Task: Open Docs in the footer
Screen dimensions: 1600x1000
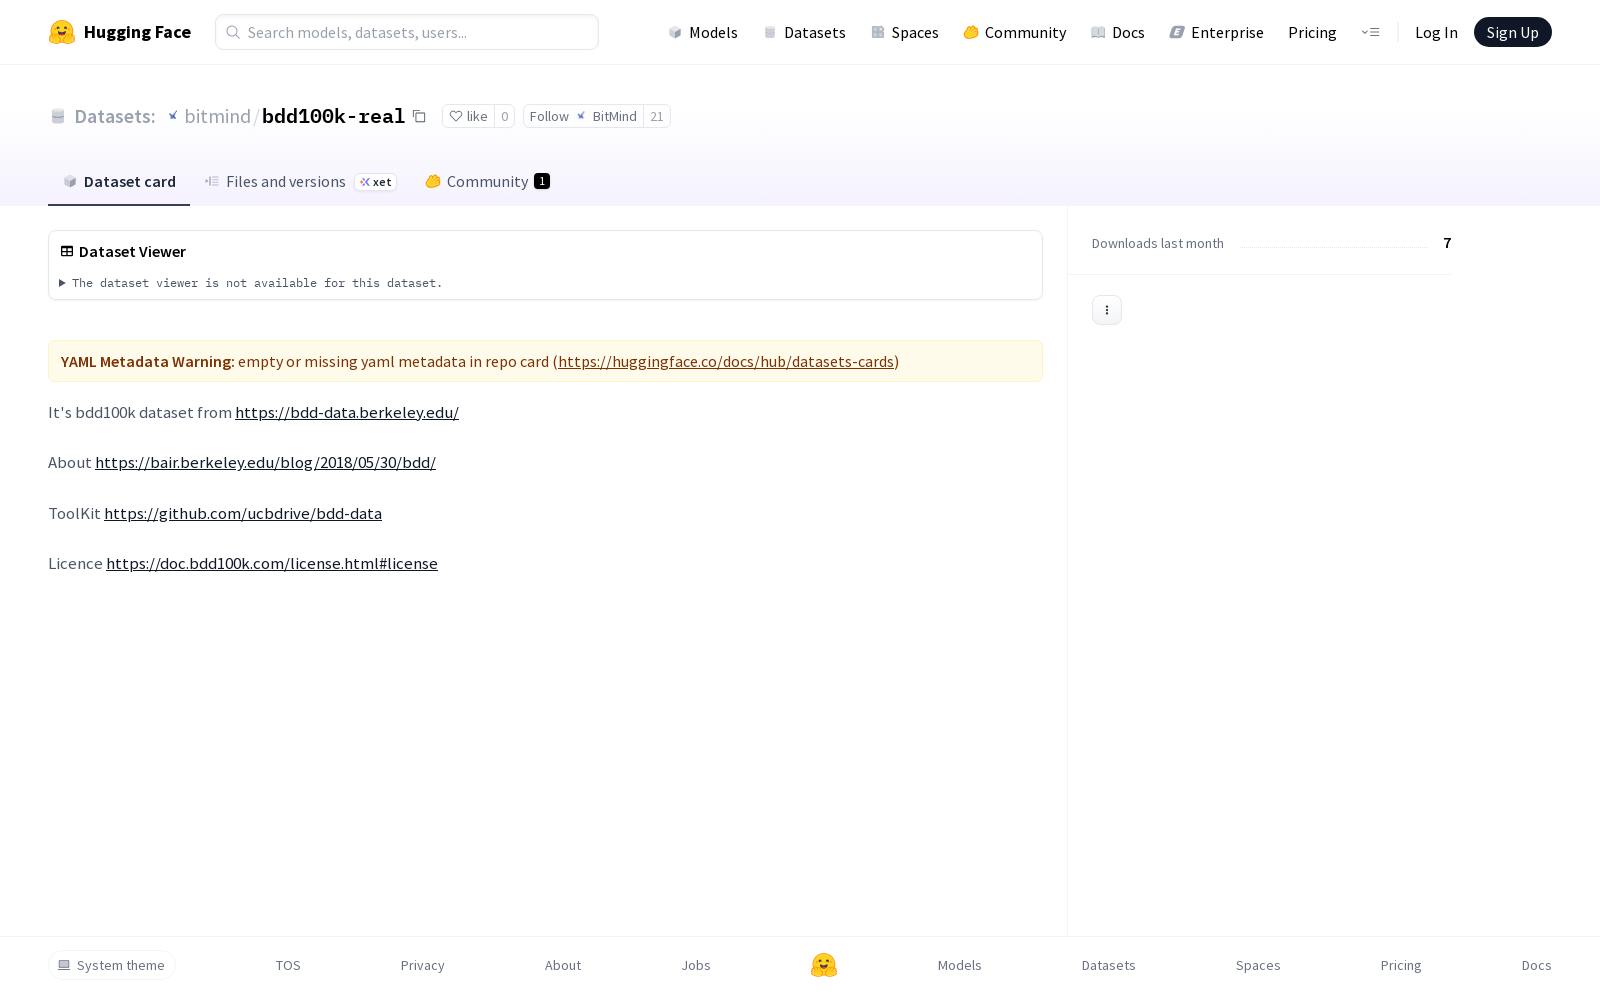Action: [1537, 965]
